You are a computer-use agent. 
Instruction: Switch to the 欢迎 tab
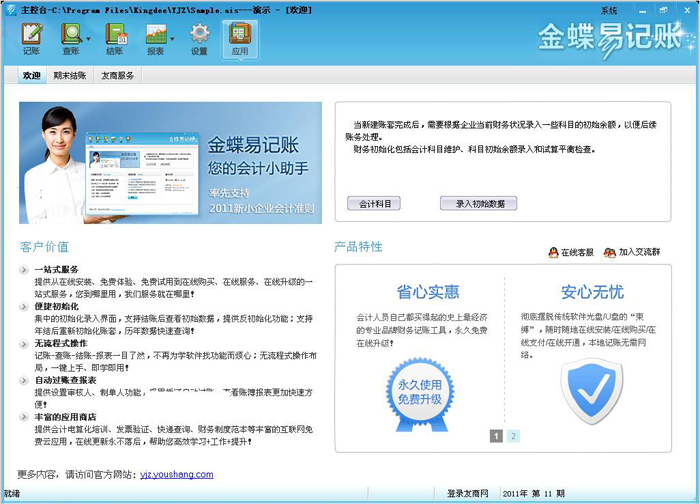32,75
